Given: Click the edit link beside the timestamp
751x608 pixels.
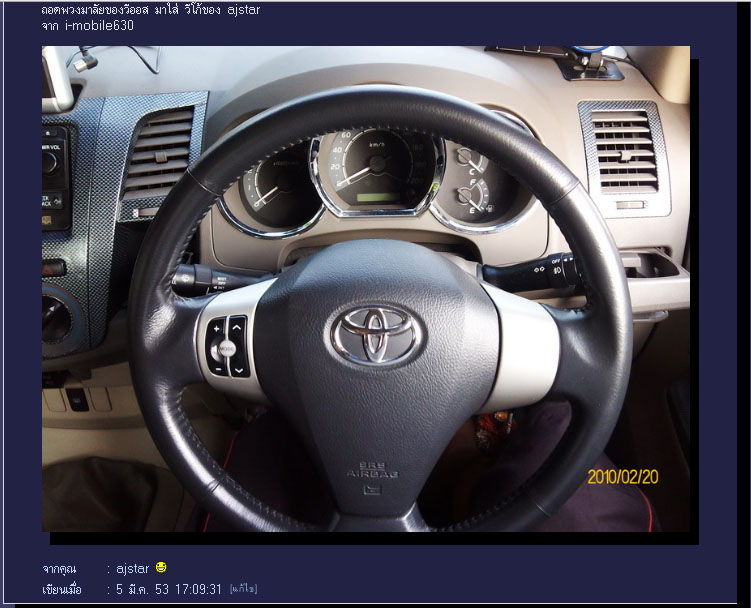Looking at the screenshot, I should (x=244, y=589).
